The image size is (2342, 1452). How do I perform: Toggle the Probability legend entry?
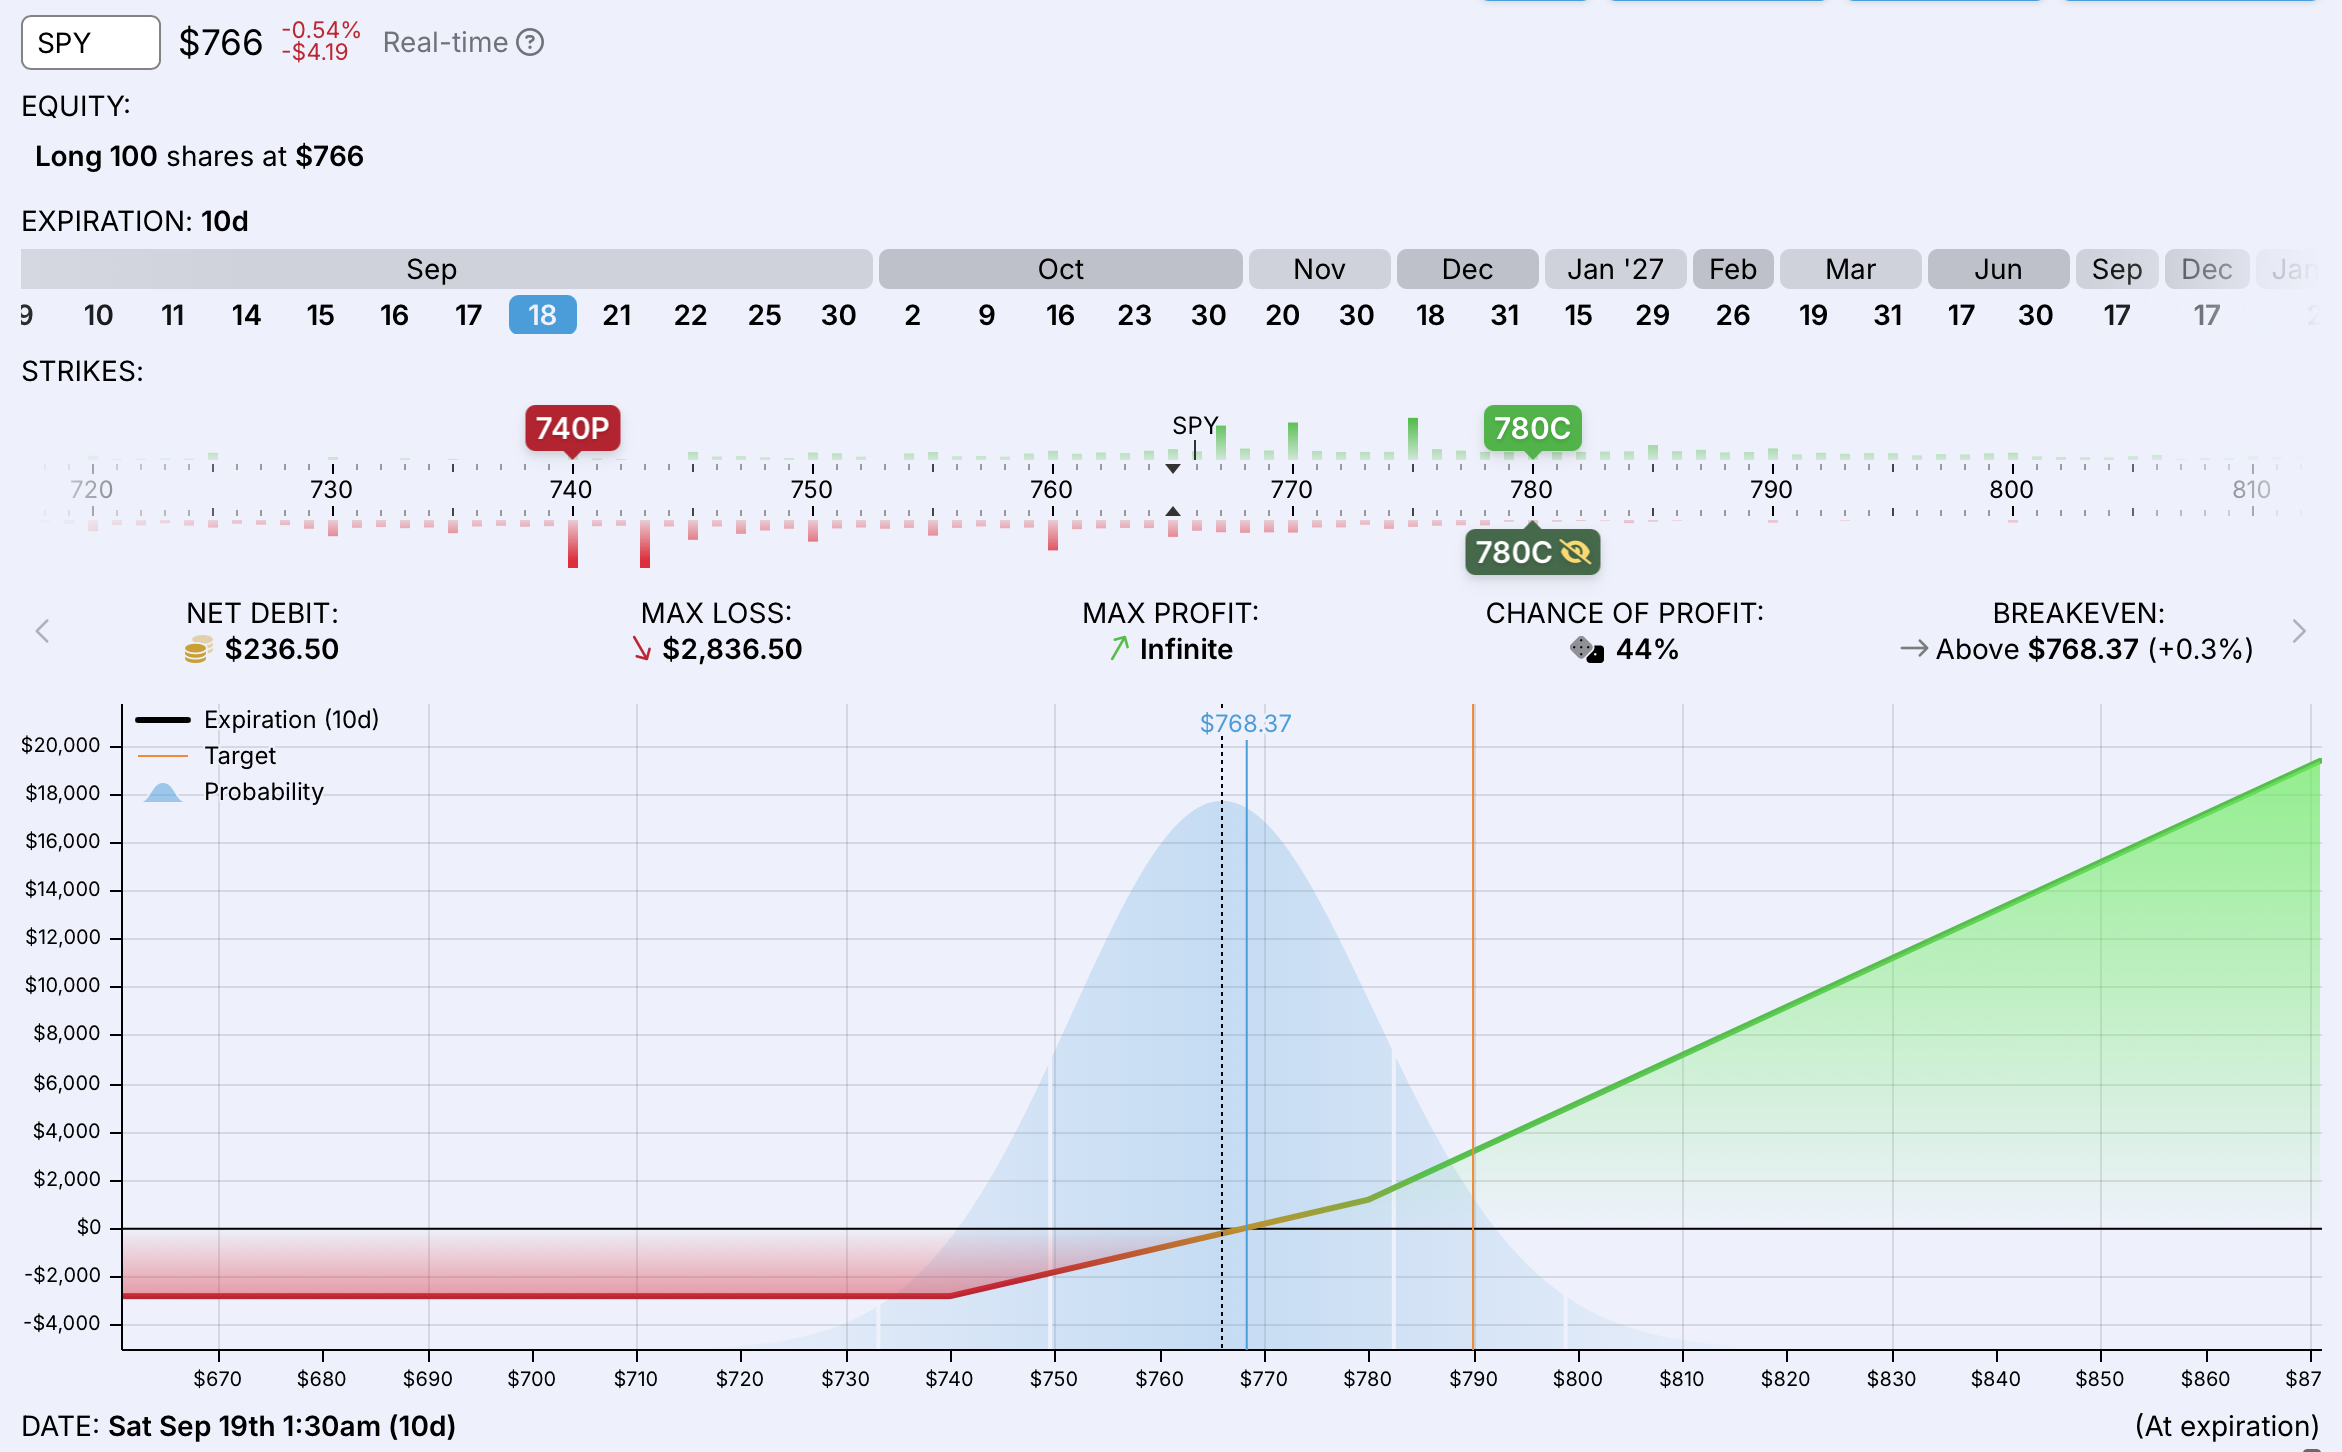click(x=233, y=792)
